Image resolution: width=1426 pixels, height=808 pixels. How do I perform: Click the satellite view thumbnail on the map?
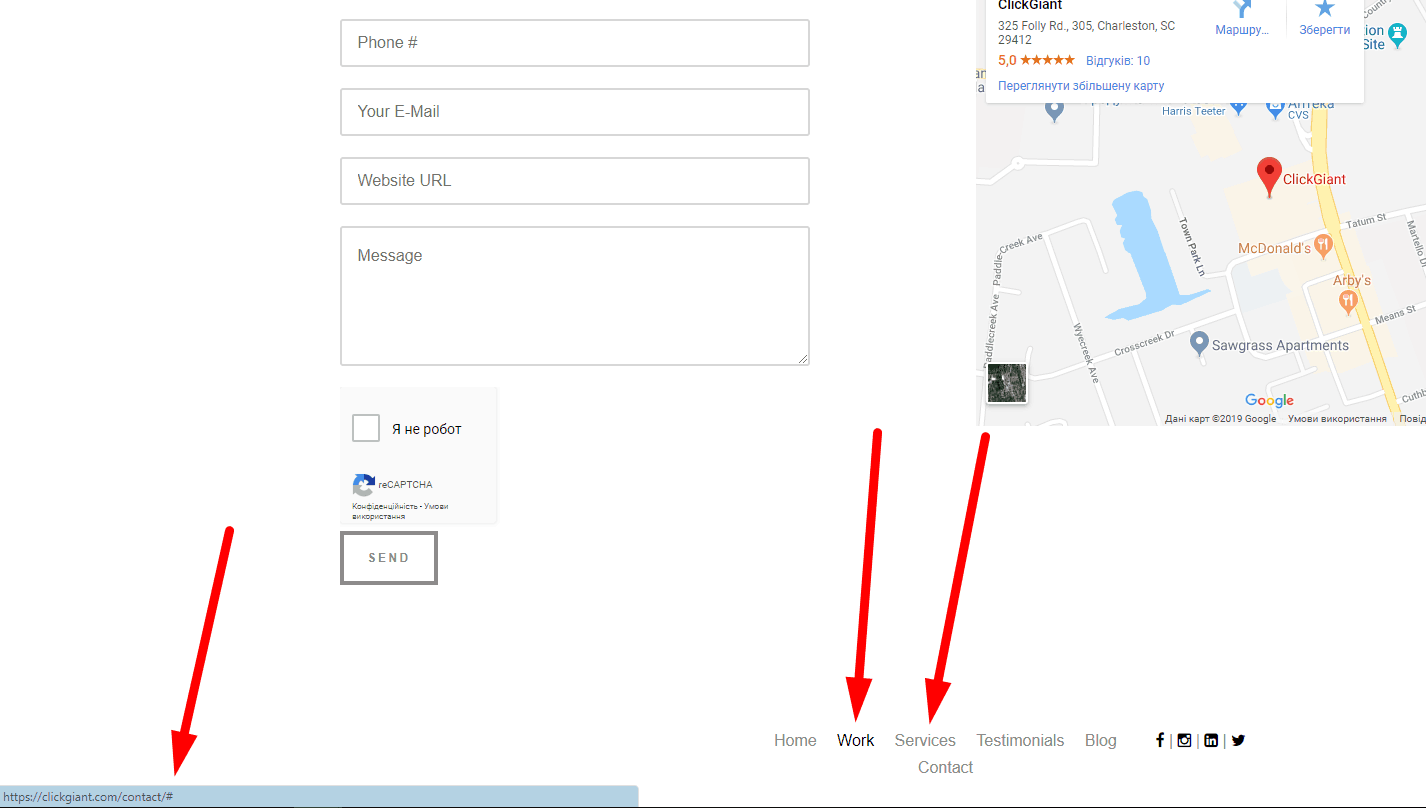coord(1006,382)
